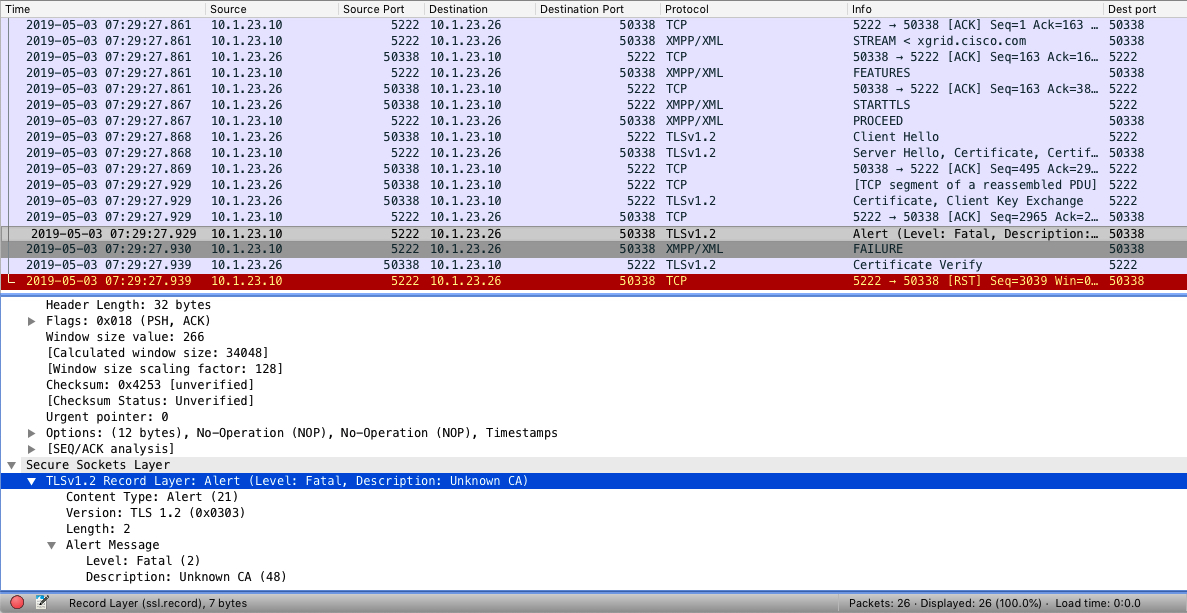Expand the Flags: 0x018 (PSH, ACK) field
1187x613 pixels.
(x=32, y=321)
